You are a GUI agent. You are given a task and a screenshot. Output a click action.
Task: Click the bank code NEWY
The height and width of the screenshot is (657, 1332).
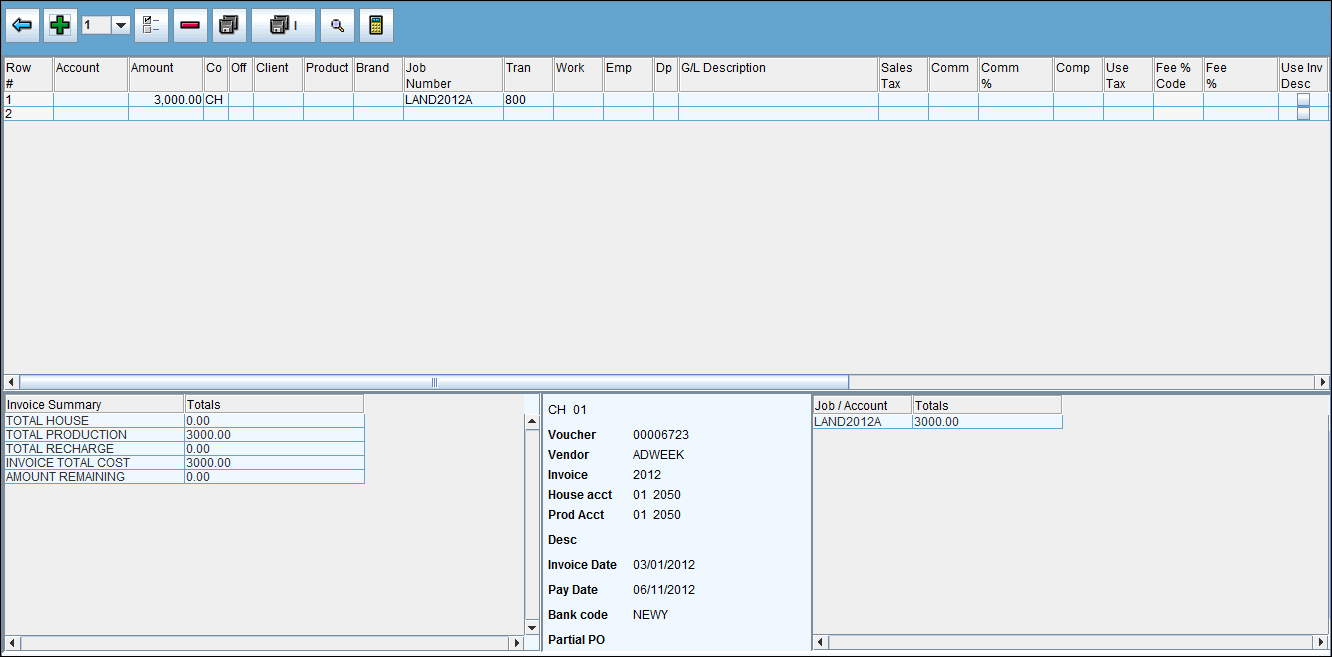[x=651, y=615]
